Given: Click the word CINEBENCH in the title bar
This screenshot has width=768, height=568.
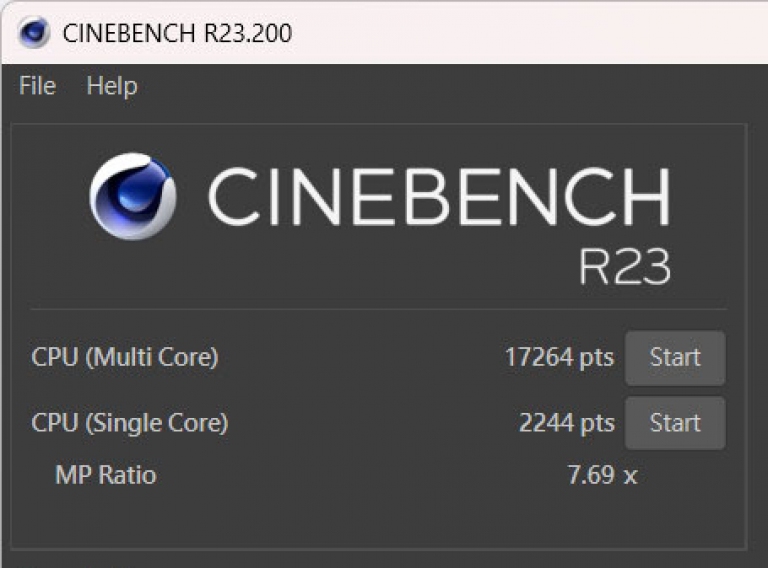Looking at the screenshot, I should pos(130,32).
